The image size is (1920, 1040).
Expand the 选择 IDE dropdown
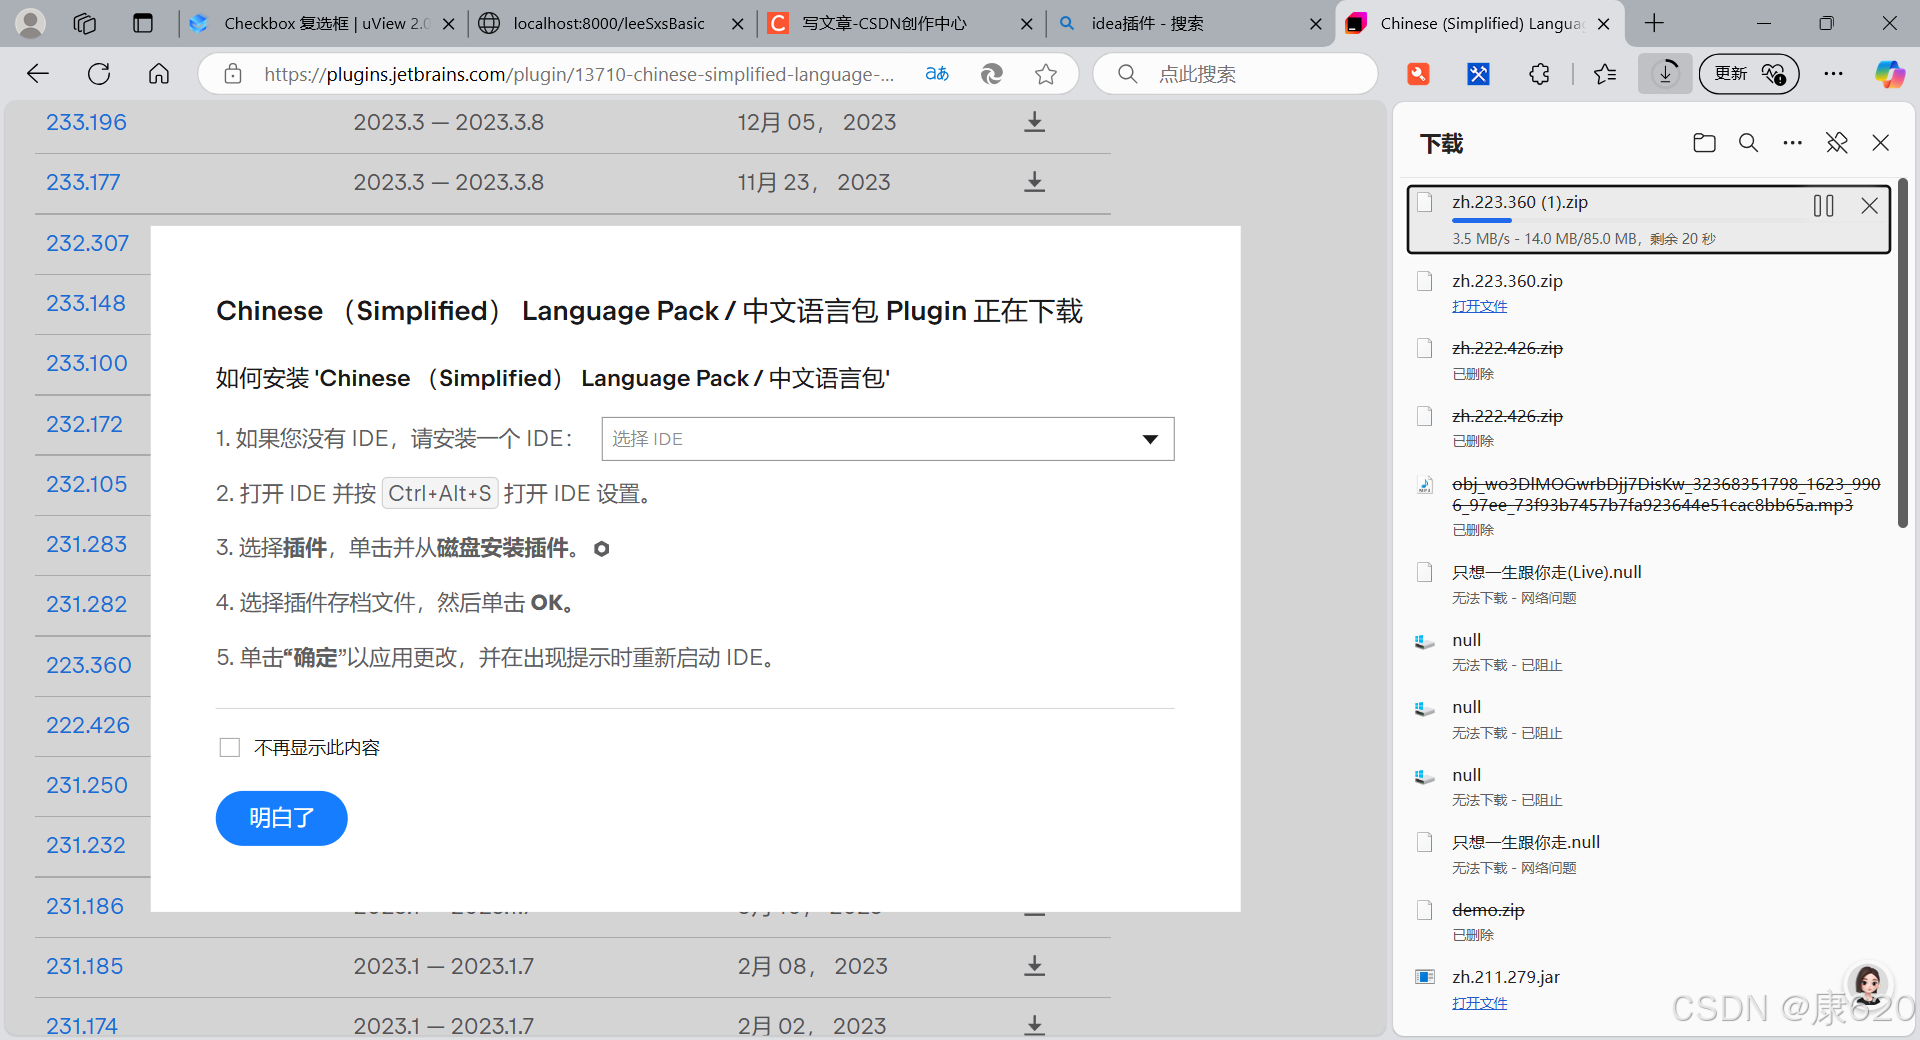point(888,439)
